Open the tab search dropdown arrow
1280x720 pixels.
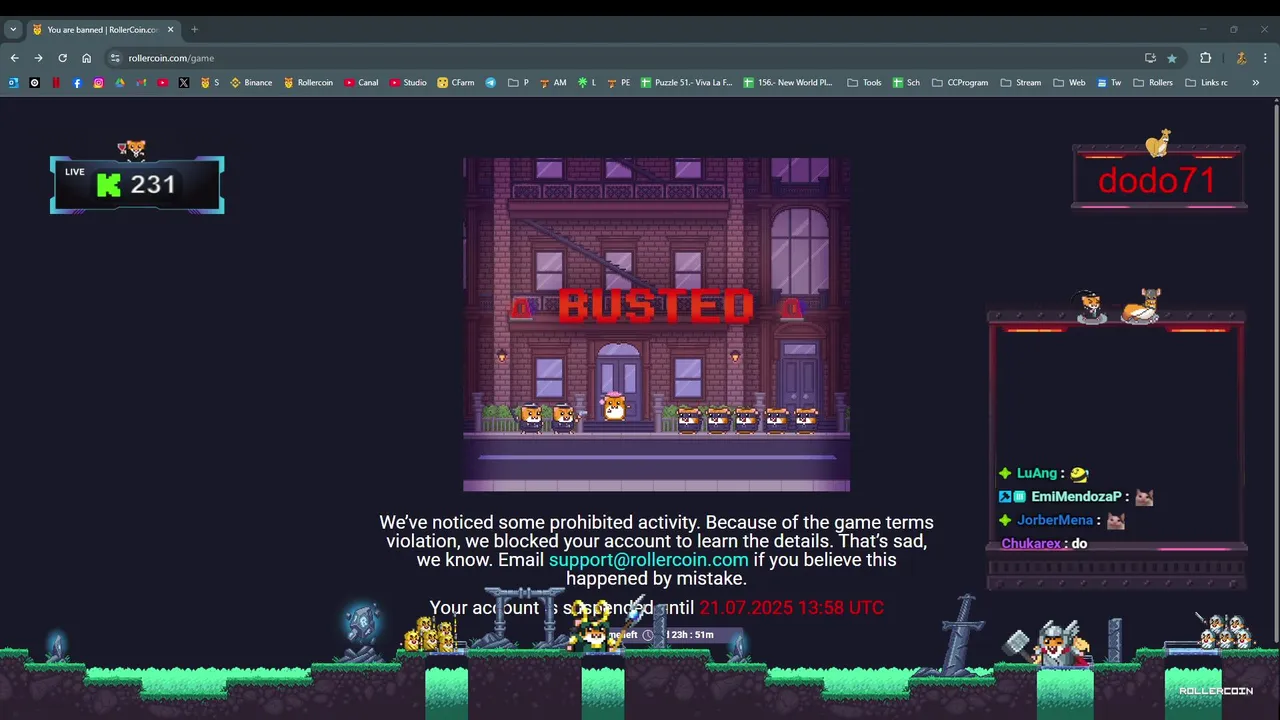point(13,29)
